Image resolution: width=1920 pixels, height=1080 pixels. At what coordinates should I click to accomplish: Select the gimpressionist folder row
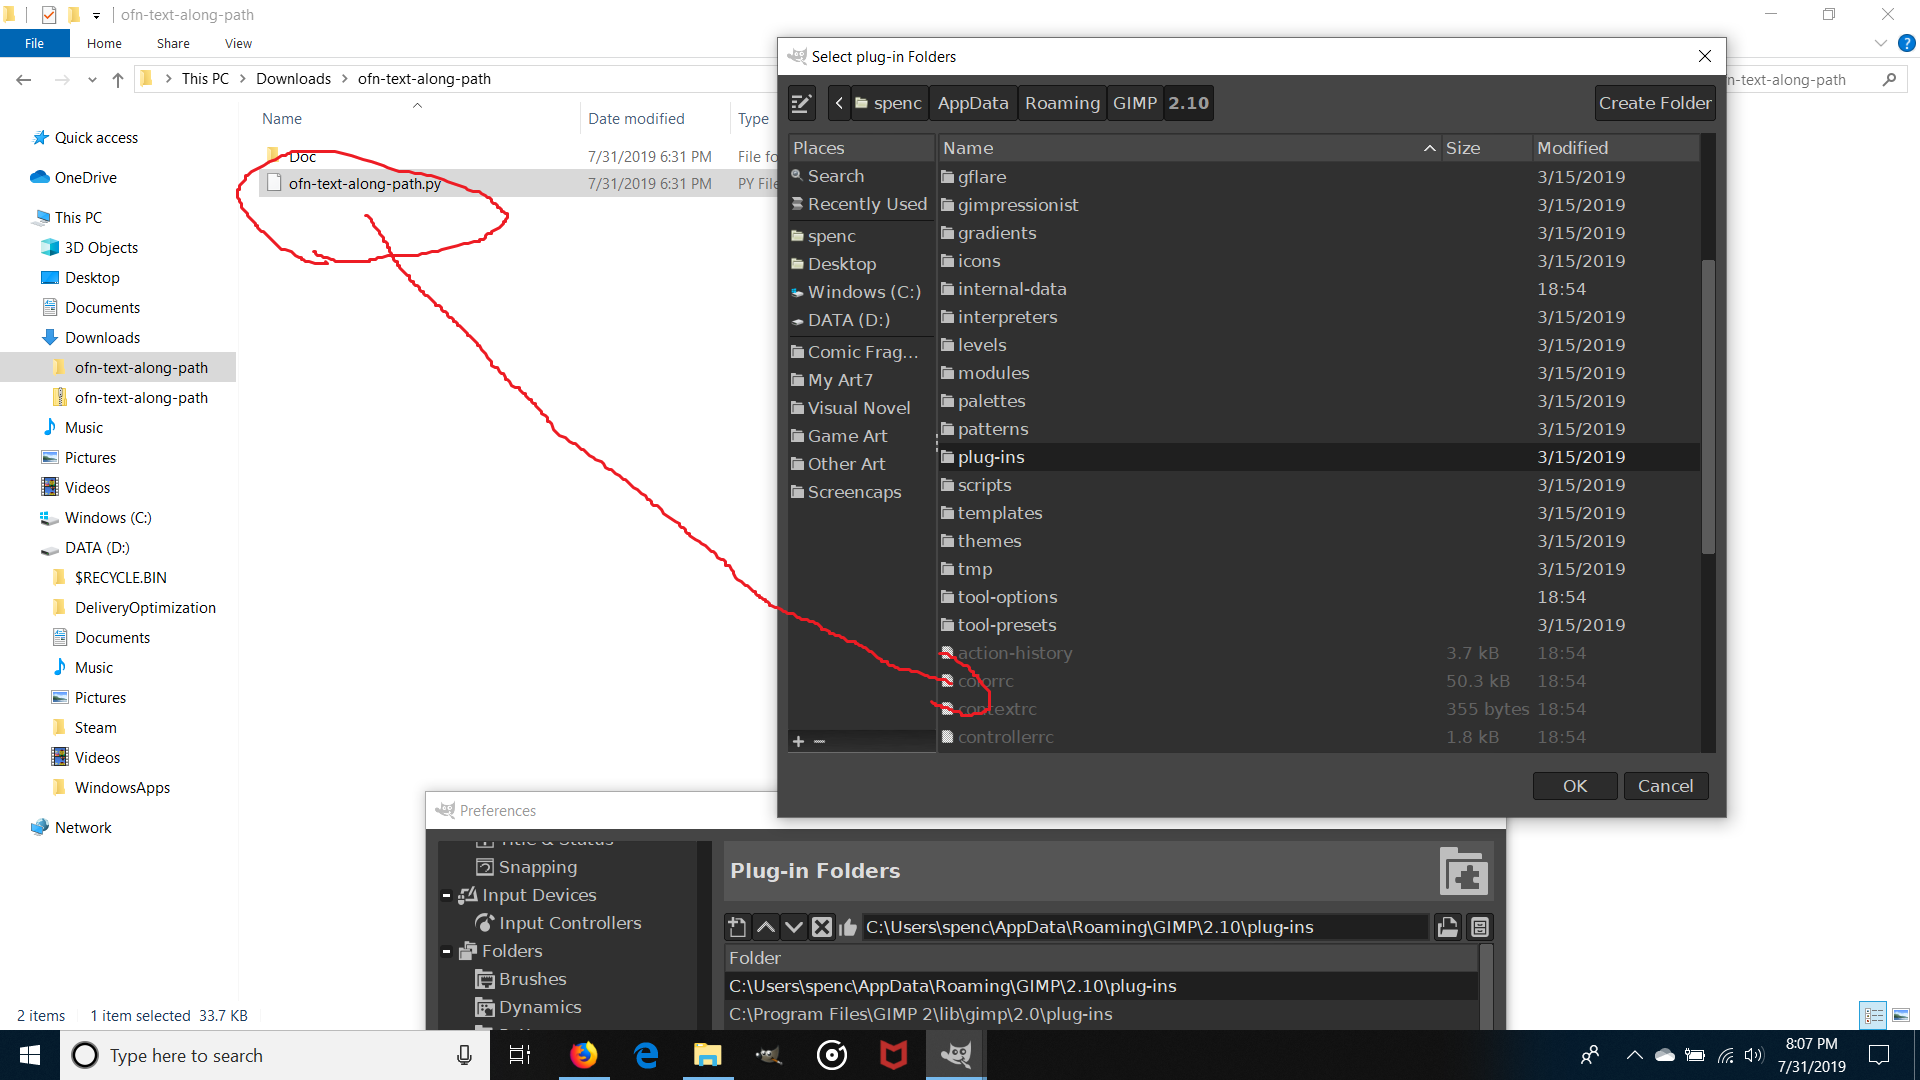point(1318,205)
